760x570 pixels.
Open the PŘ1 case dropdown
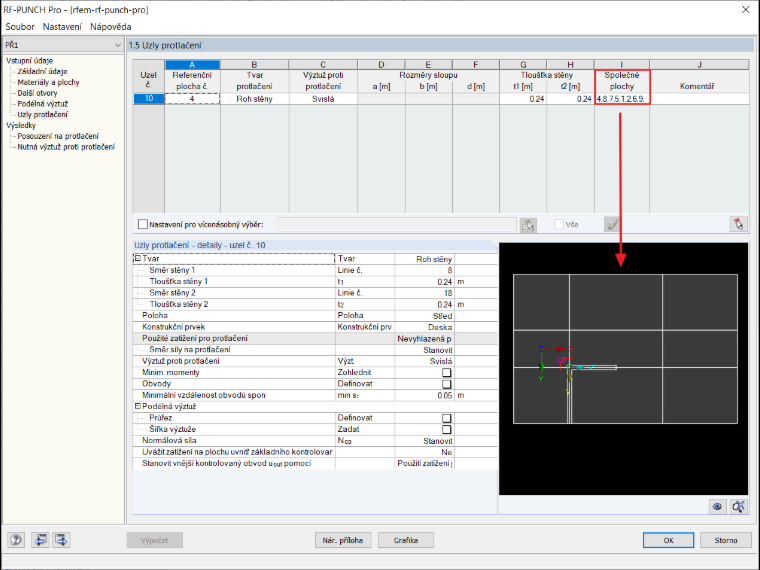(63, 45)
